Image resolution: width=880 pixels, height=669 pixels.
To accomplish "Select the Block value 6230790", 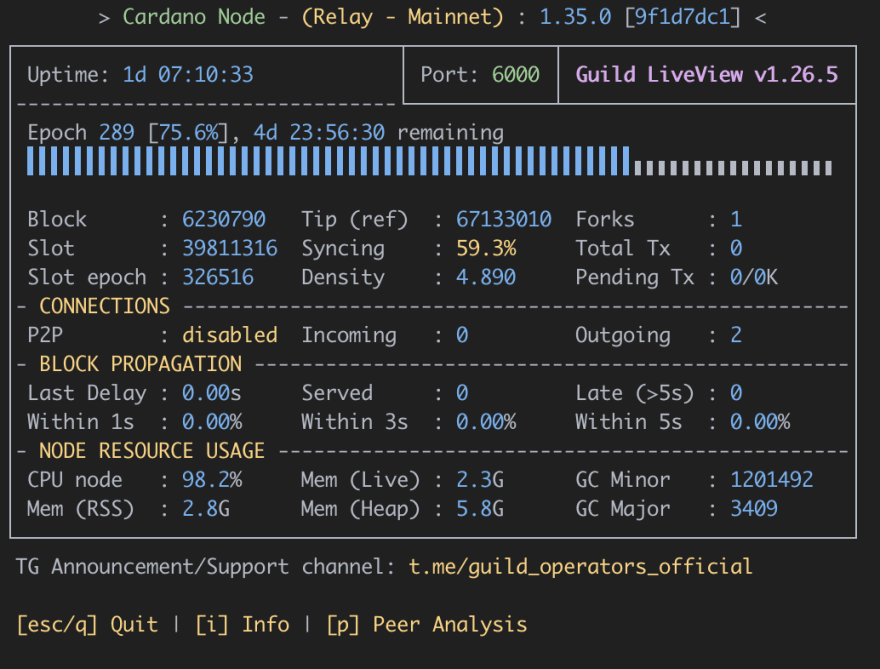I will pyautogui.click(x=223, y=219).
